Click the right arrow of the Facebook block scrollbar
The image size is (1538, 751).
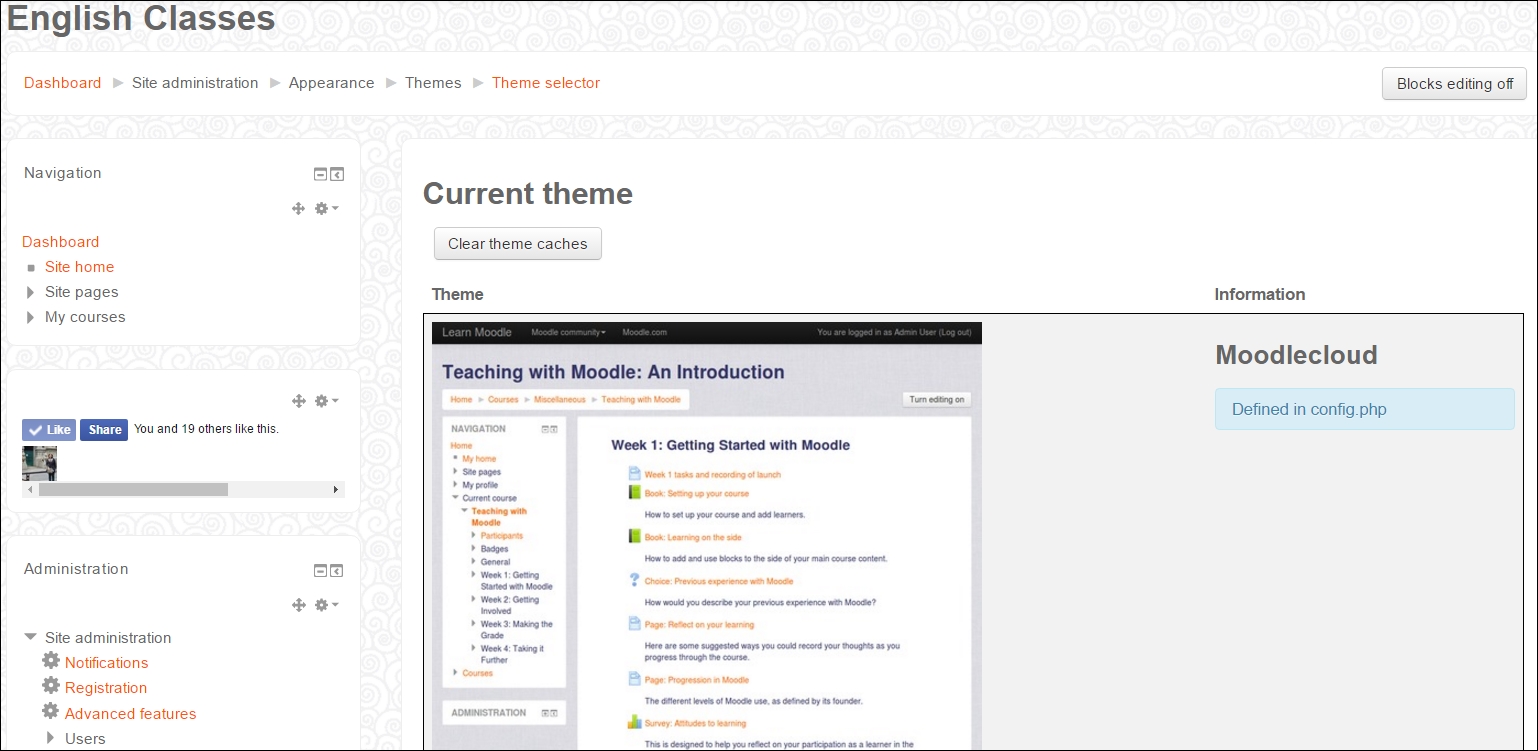tap(336, 490)
